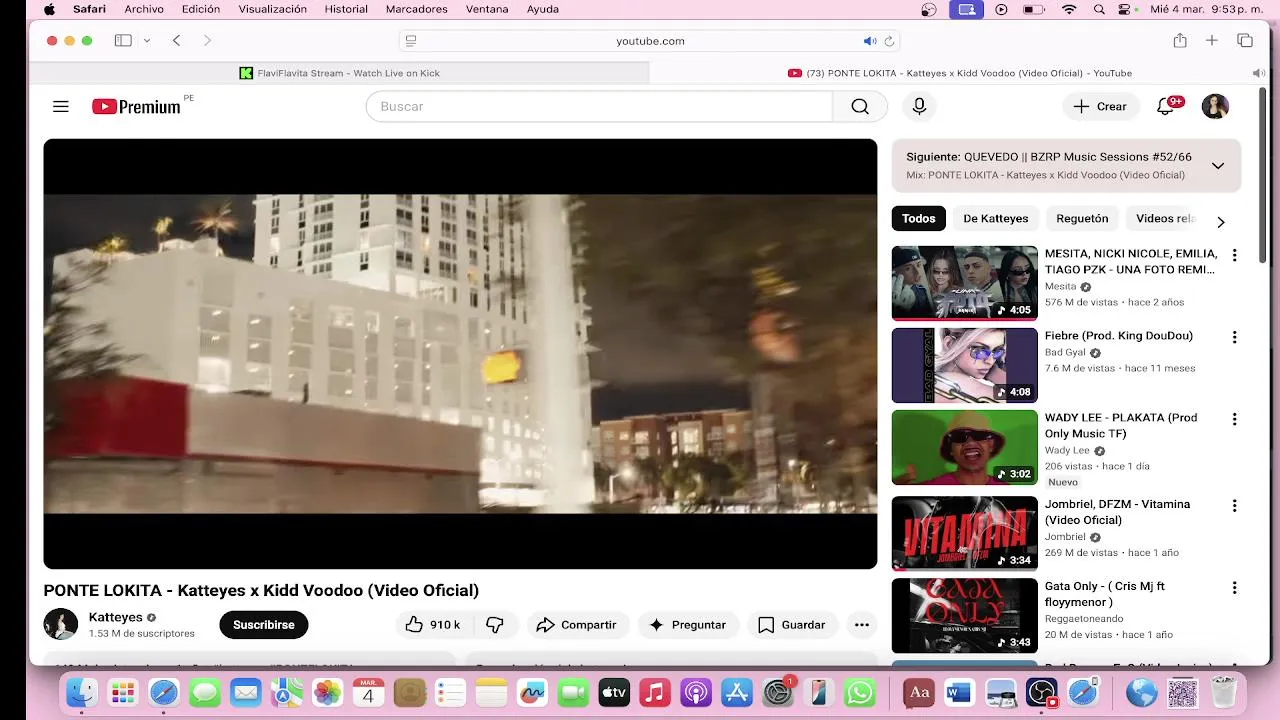Open options for Vitamina video
The image size is (1280, 720).
pos(1234,506)
